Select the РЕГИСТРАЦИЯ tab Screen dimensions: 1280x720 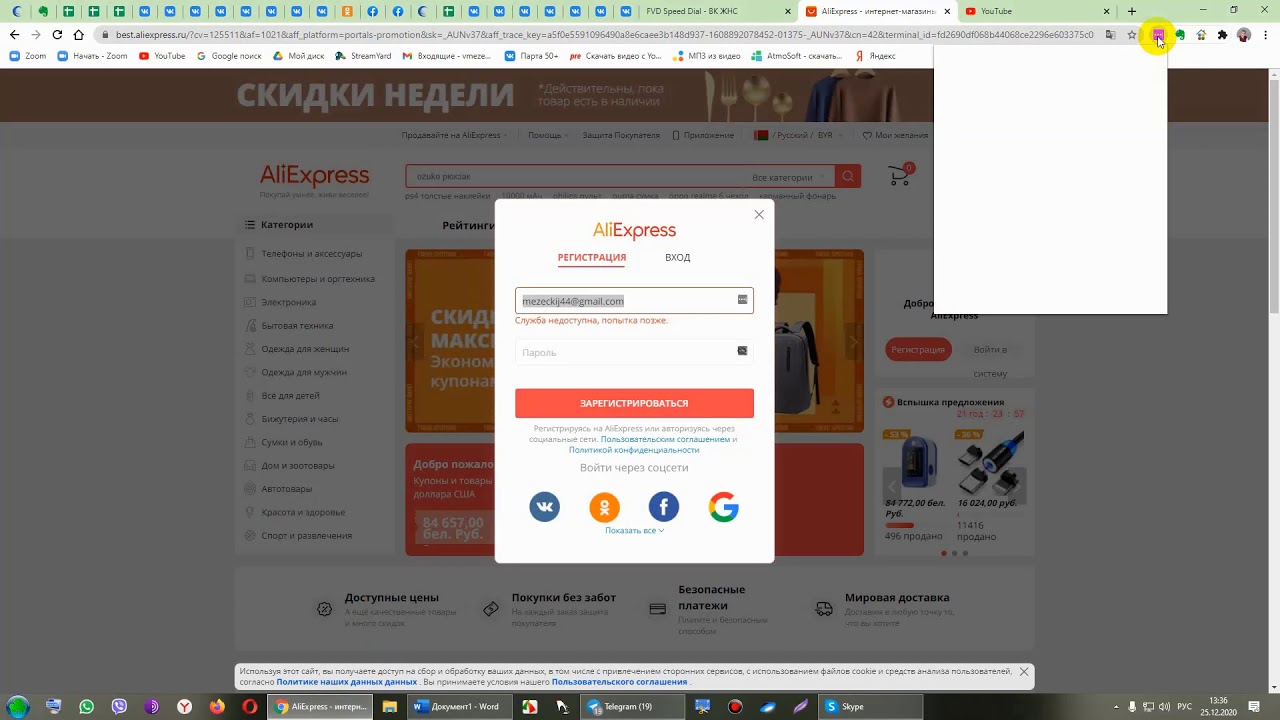592,258
